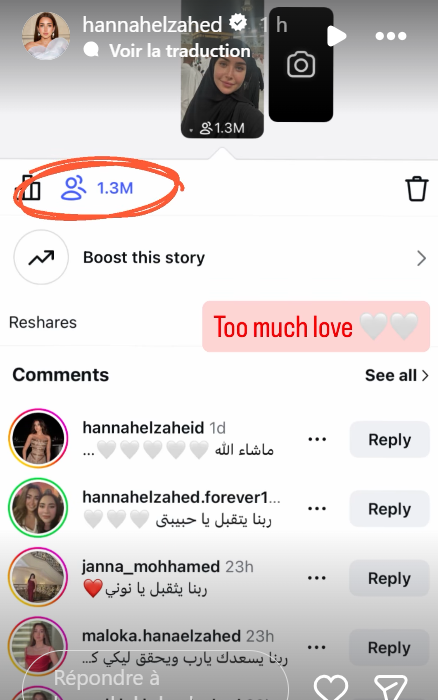Reply to maloka.hanaelzahed comment
438x700 pixels.
389,647
